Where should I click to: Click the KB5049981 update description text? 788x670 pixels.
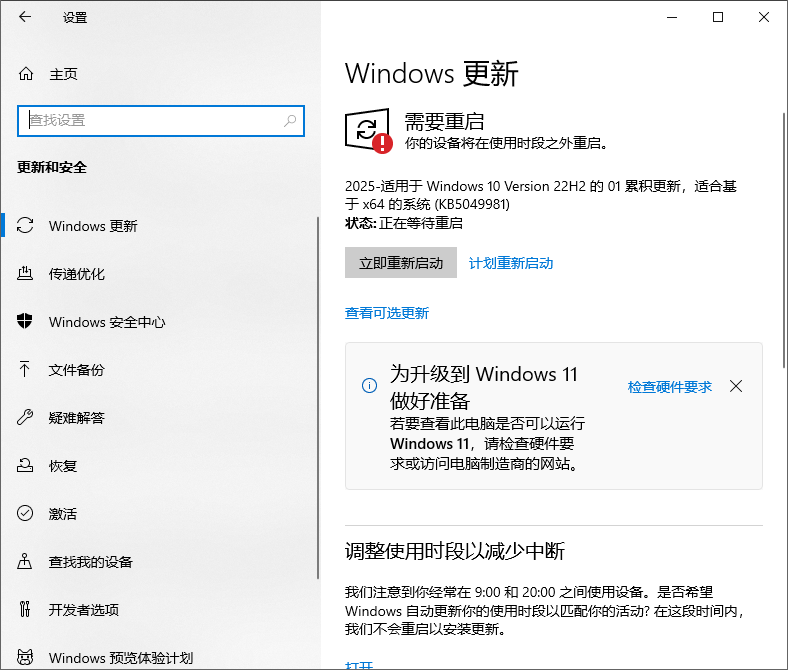tap(541, 195)
